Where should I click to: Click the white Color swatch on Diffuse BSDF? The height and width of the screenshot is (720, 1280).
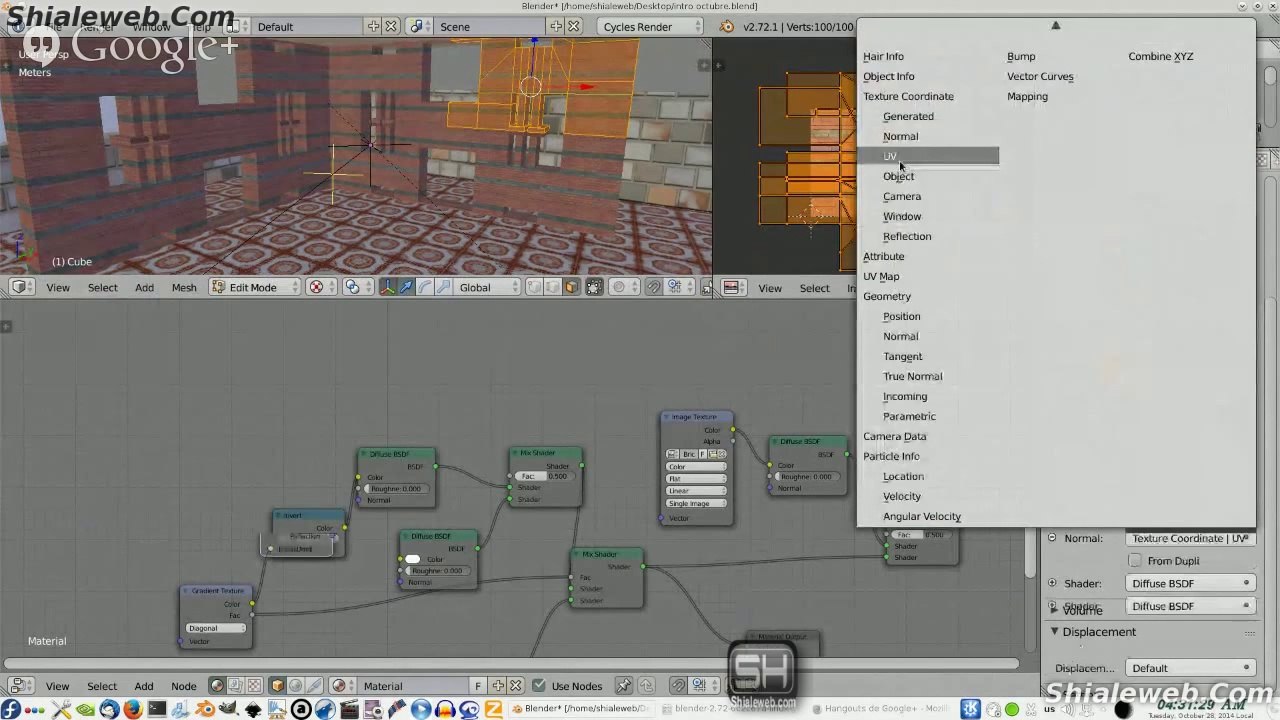click(x=412, y=559)
